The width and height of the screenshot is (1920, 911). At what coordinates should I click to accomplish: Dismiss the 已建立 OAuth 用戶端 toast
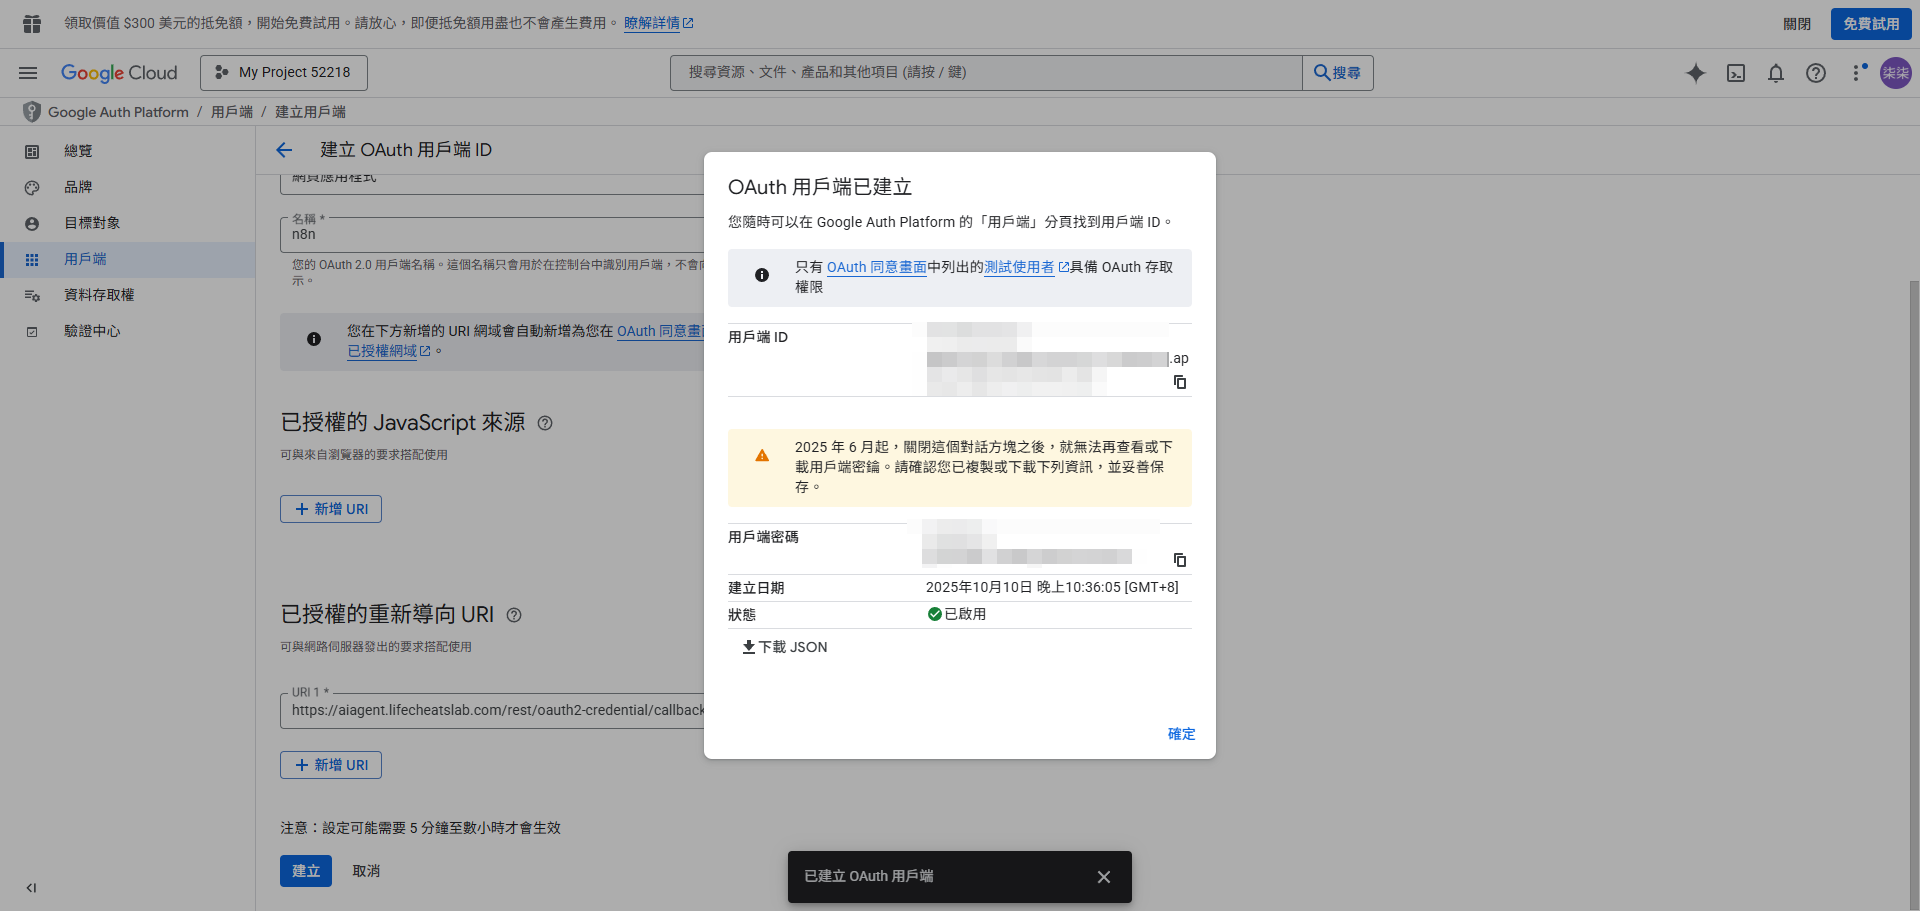[1103, 877]
